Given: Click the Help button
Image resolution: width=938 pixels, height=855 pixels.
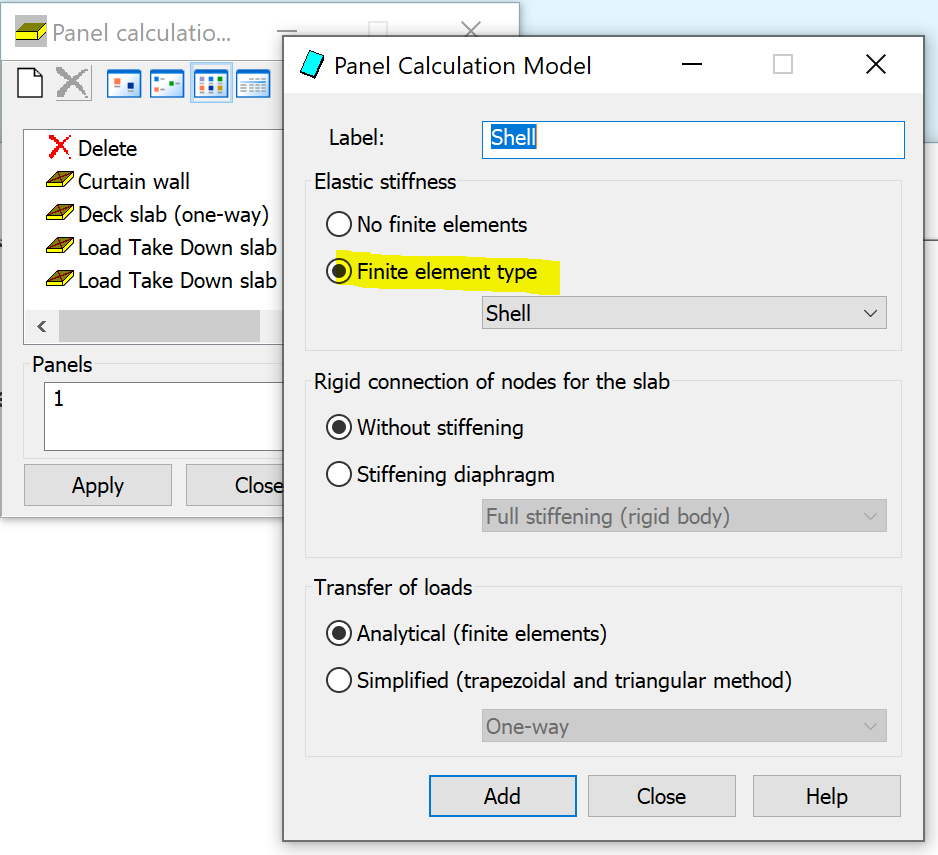Looking at the screenshot, I should point(826,796).
